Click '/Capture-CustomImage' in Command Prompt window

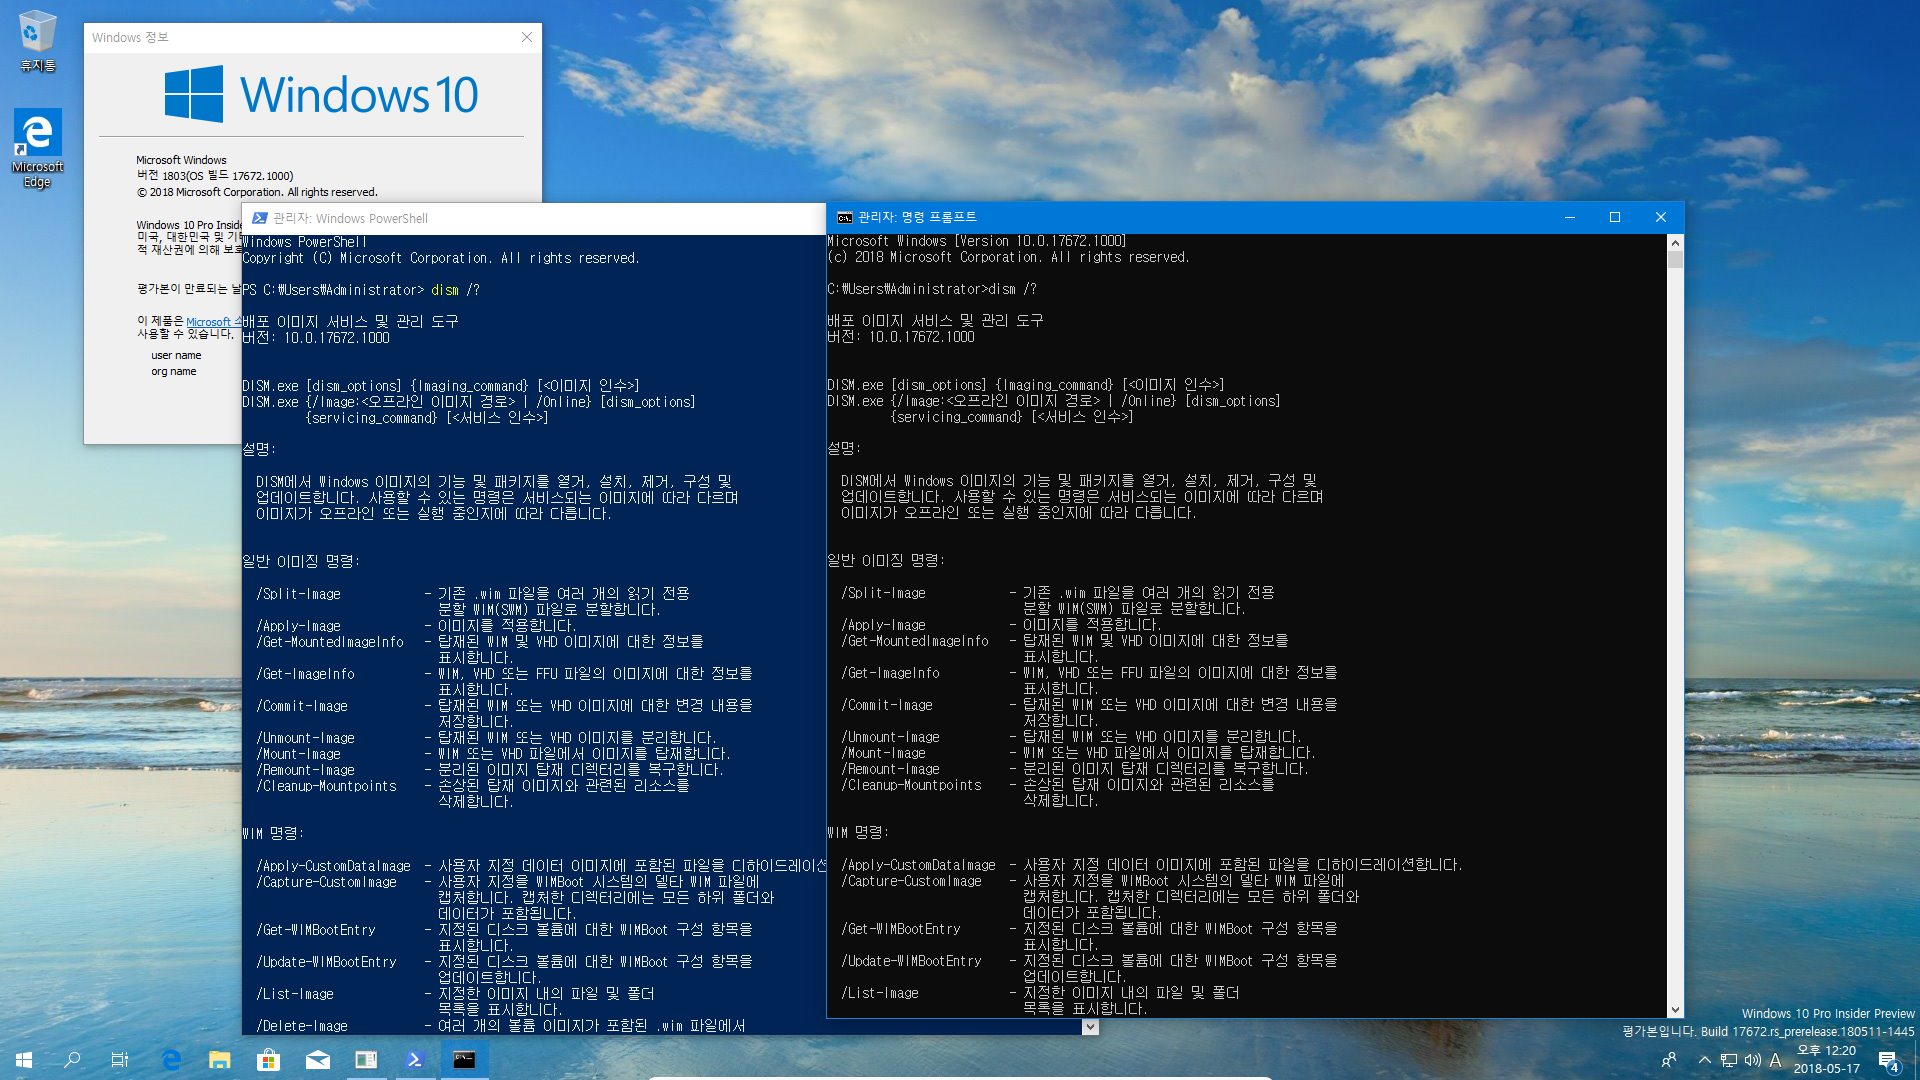click(911, 881)
